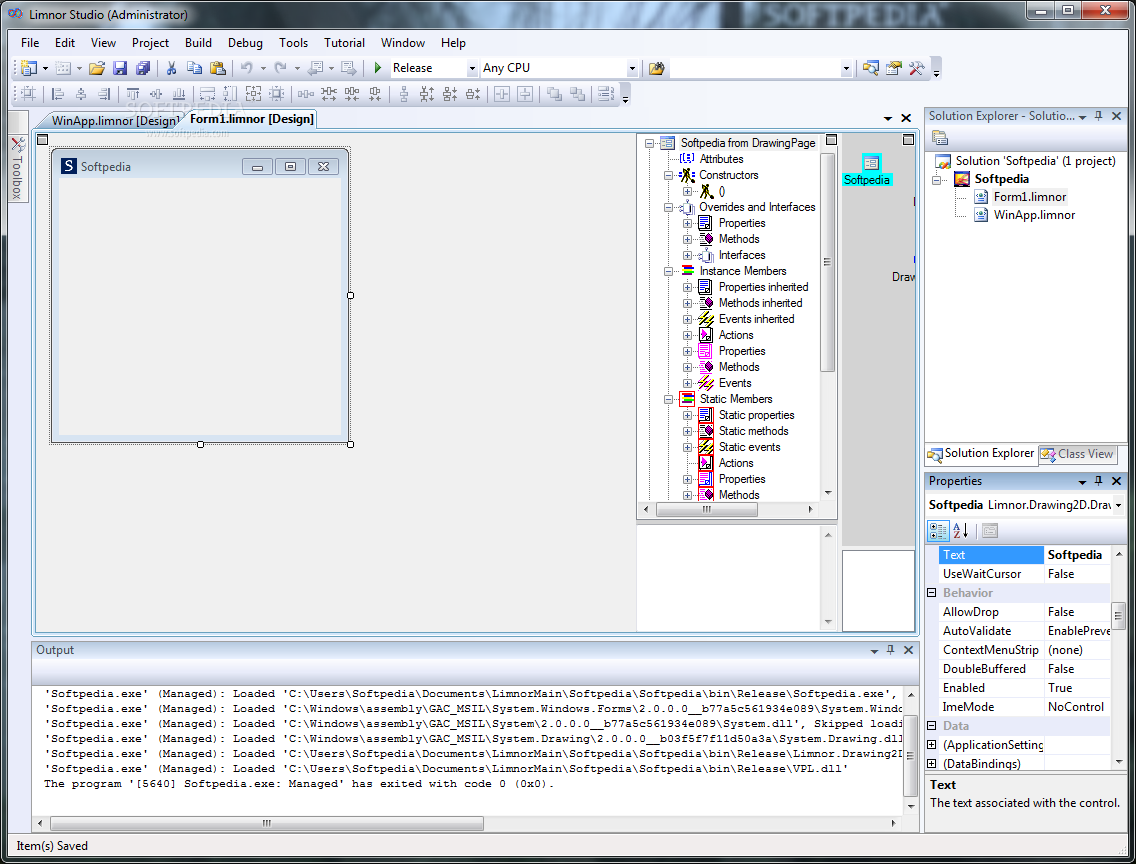Open the Toolbox side panel tab
The height and width of the screenshot is (864, 1136).
(17, 168)
